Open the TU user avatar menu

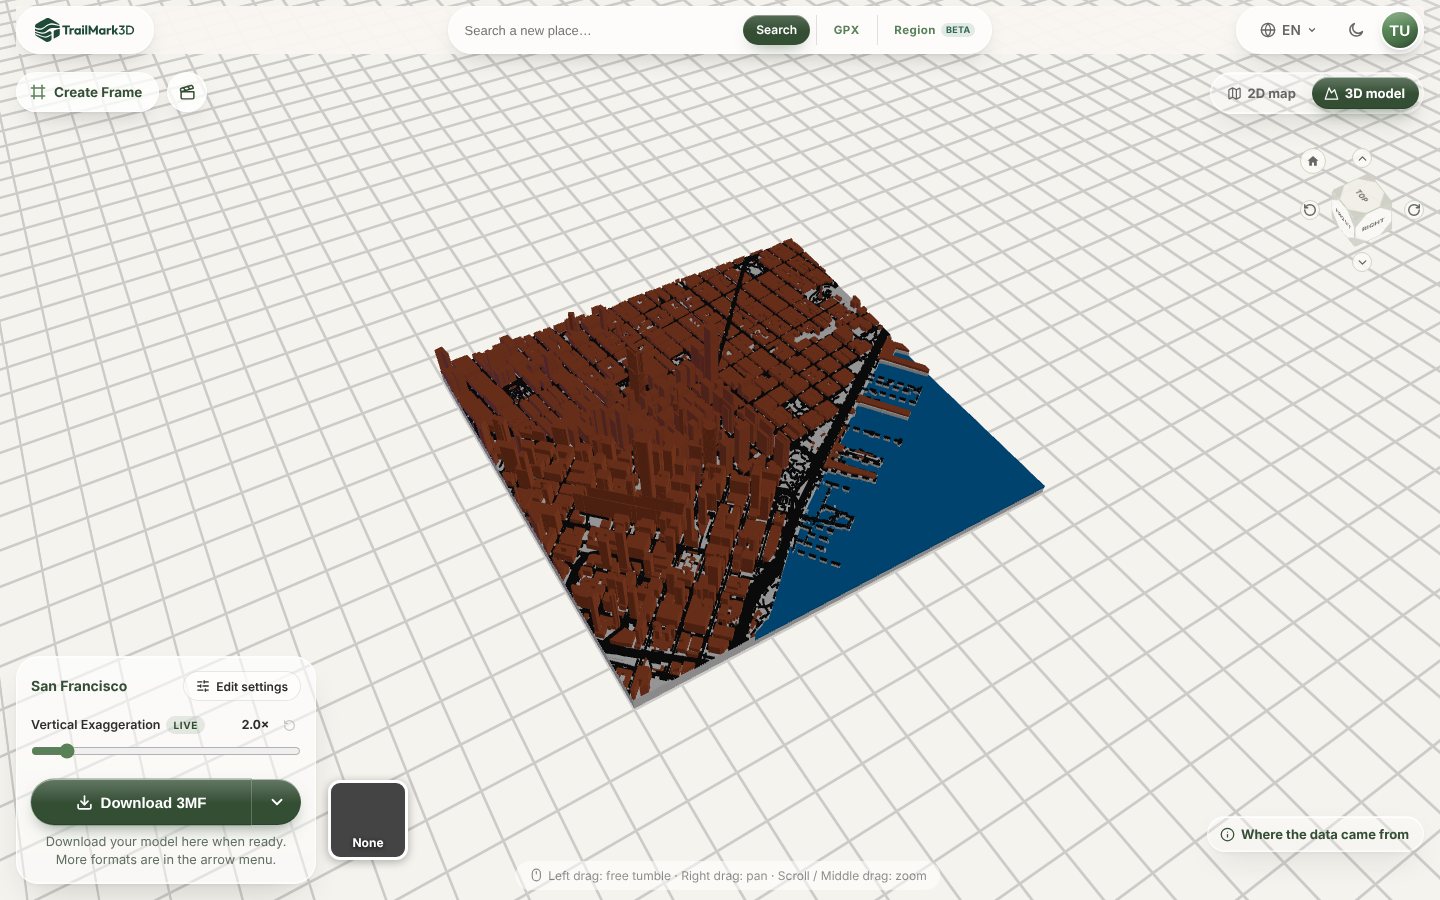[1400, 30]
